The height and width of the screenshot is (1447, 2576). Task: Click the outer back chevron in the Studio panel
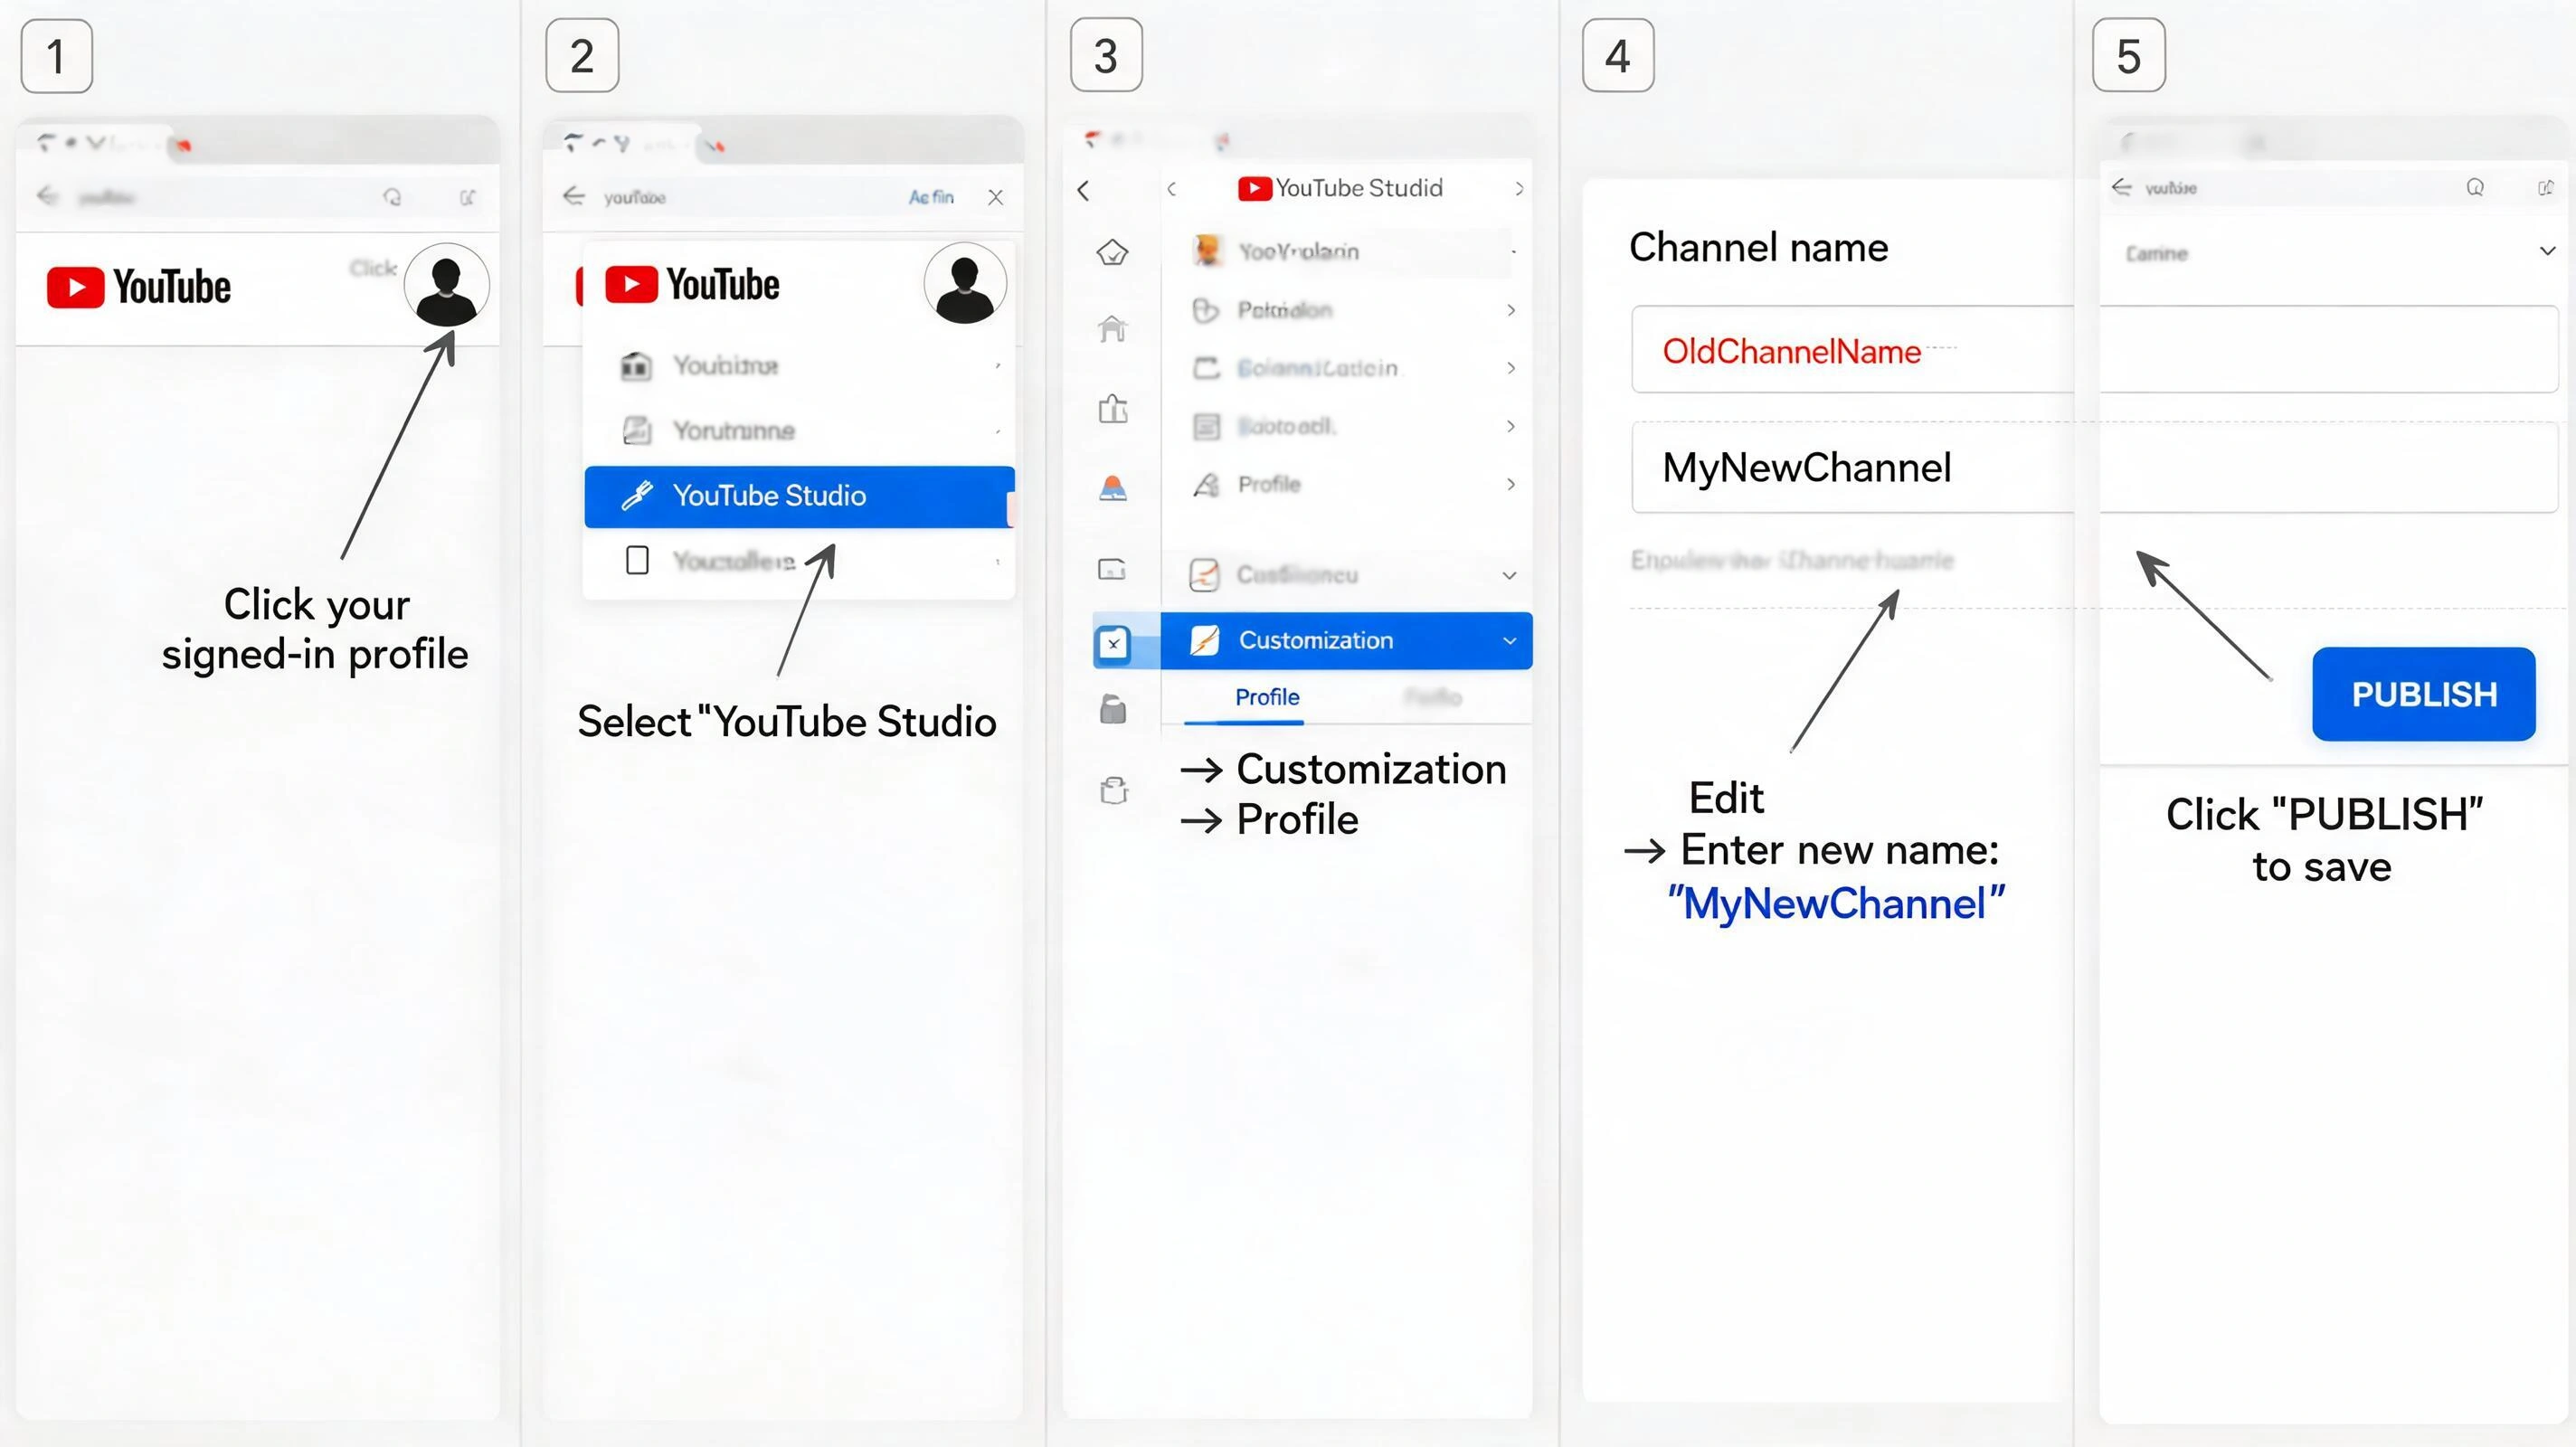[x=1083, y=190]
